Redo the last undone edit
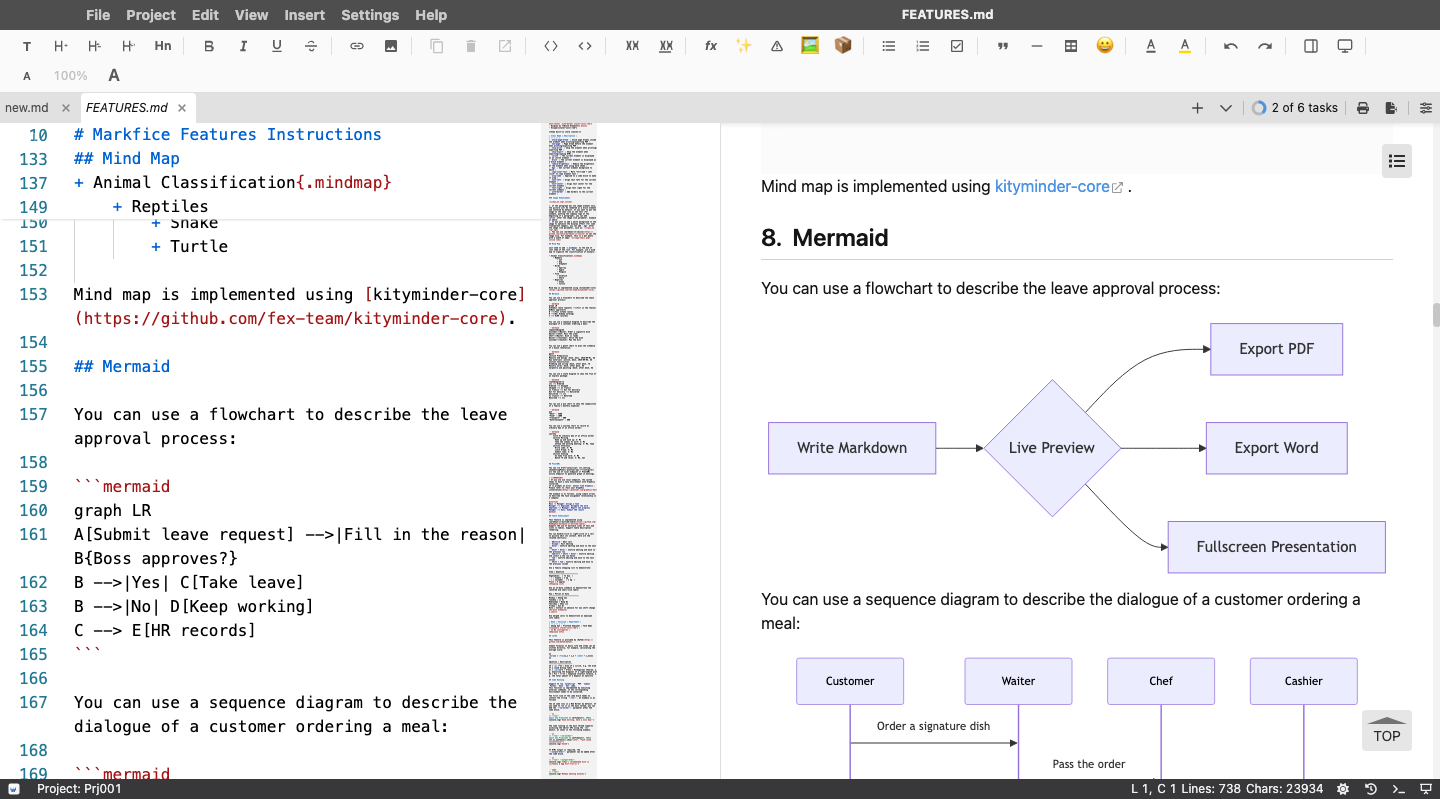 [1265, 46]
